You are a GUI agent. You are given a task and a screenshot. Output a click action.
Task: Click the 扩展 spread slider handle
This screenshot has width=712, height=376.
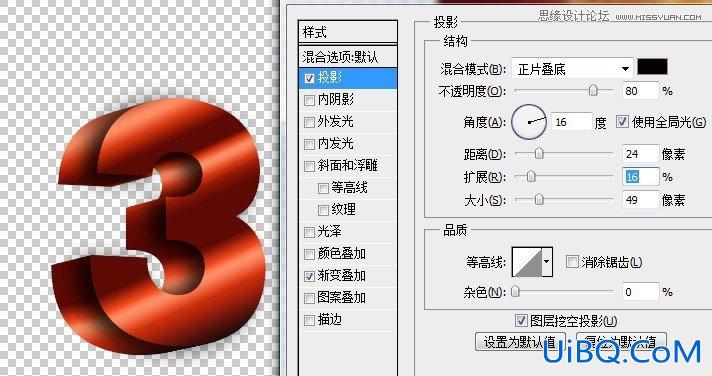coord(531,176)
